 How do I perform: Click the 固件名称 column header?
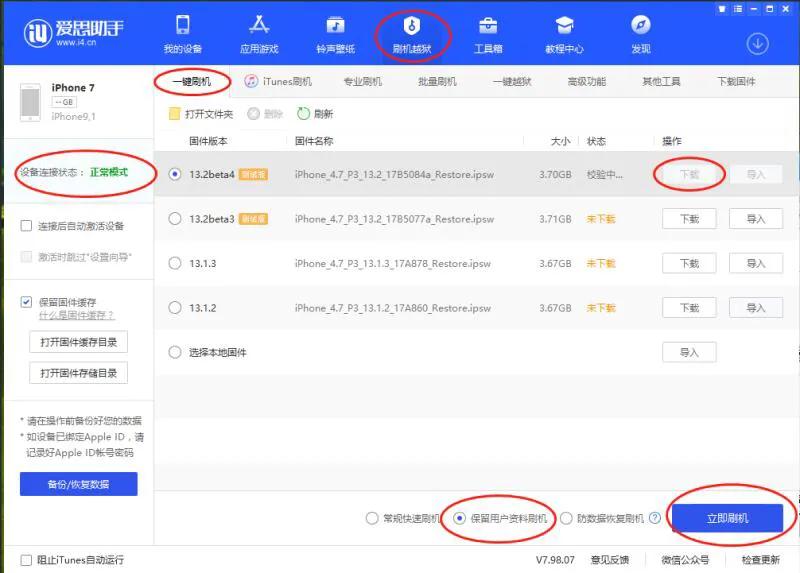(314, 141)
